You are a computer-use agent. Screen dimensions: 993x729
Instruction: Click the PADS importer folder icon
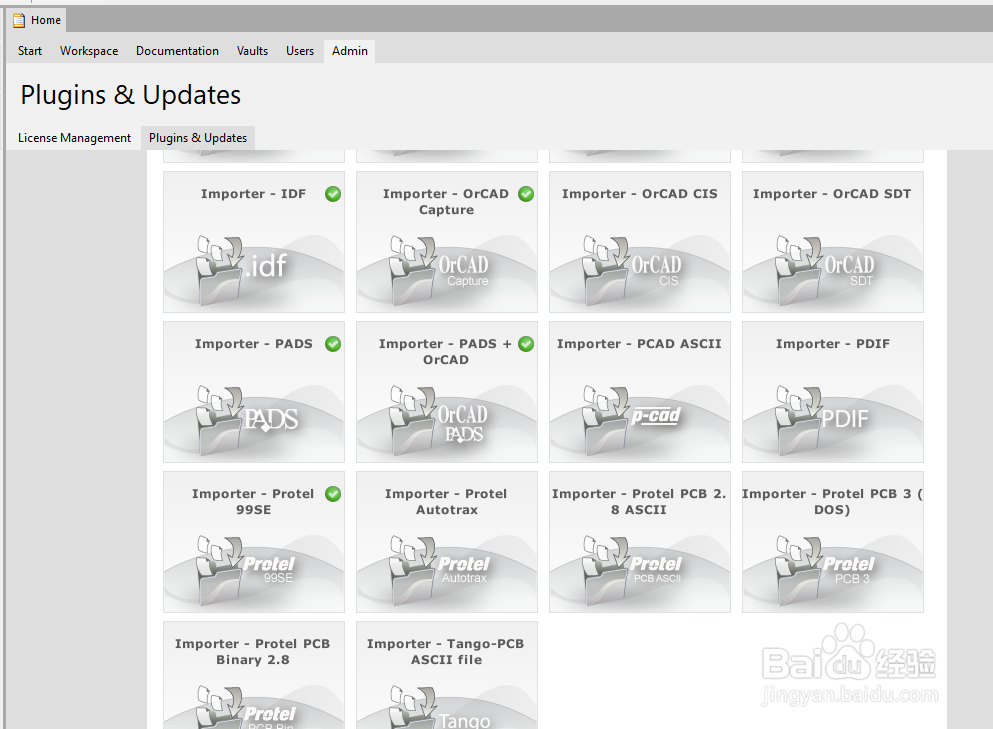(247, 419)
